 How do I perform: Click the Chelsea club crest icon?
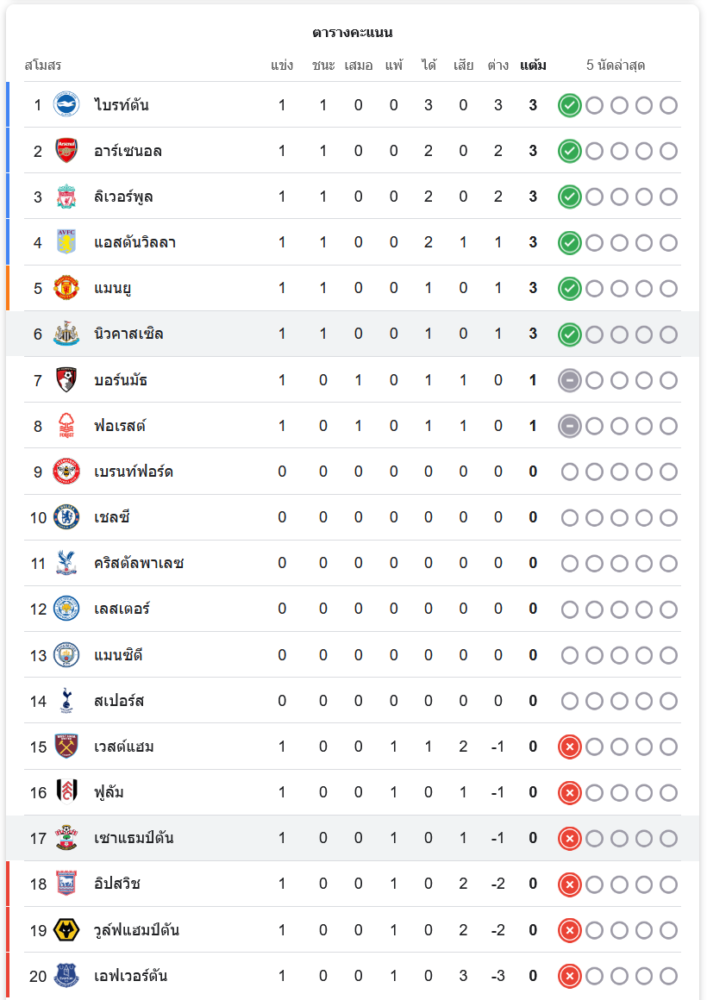[66, 517]
